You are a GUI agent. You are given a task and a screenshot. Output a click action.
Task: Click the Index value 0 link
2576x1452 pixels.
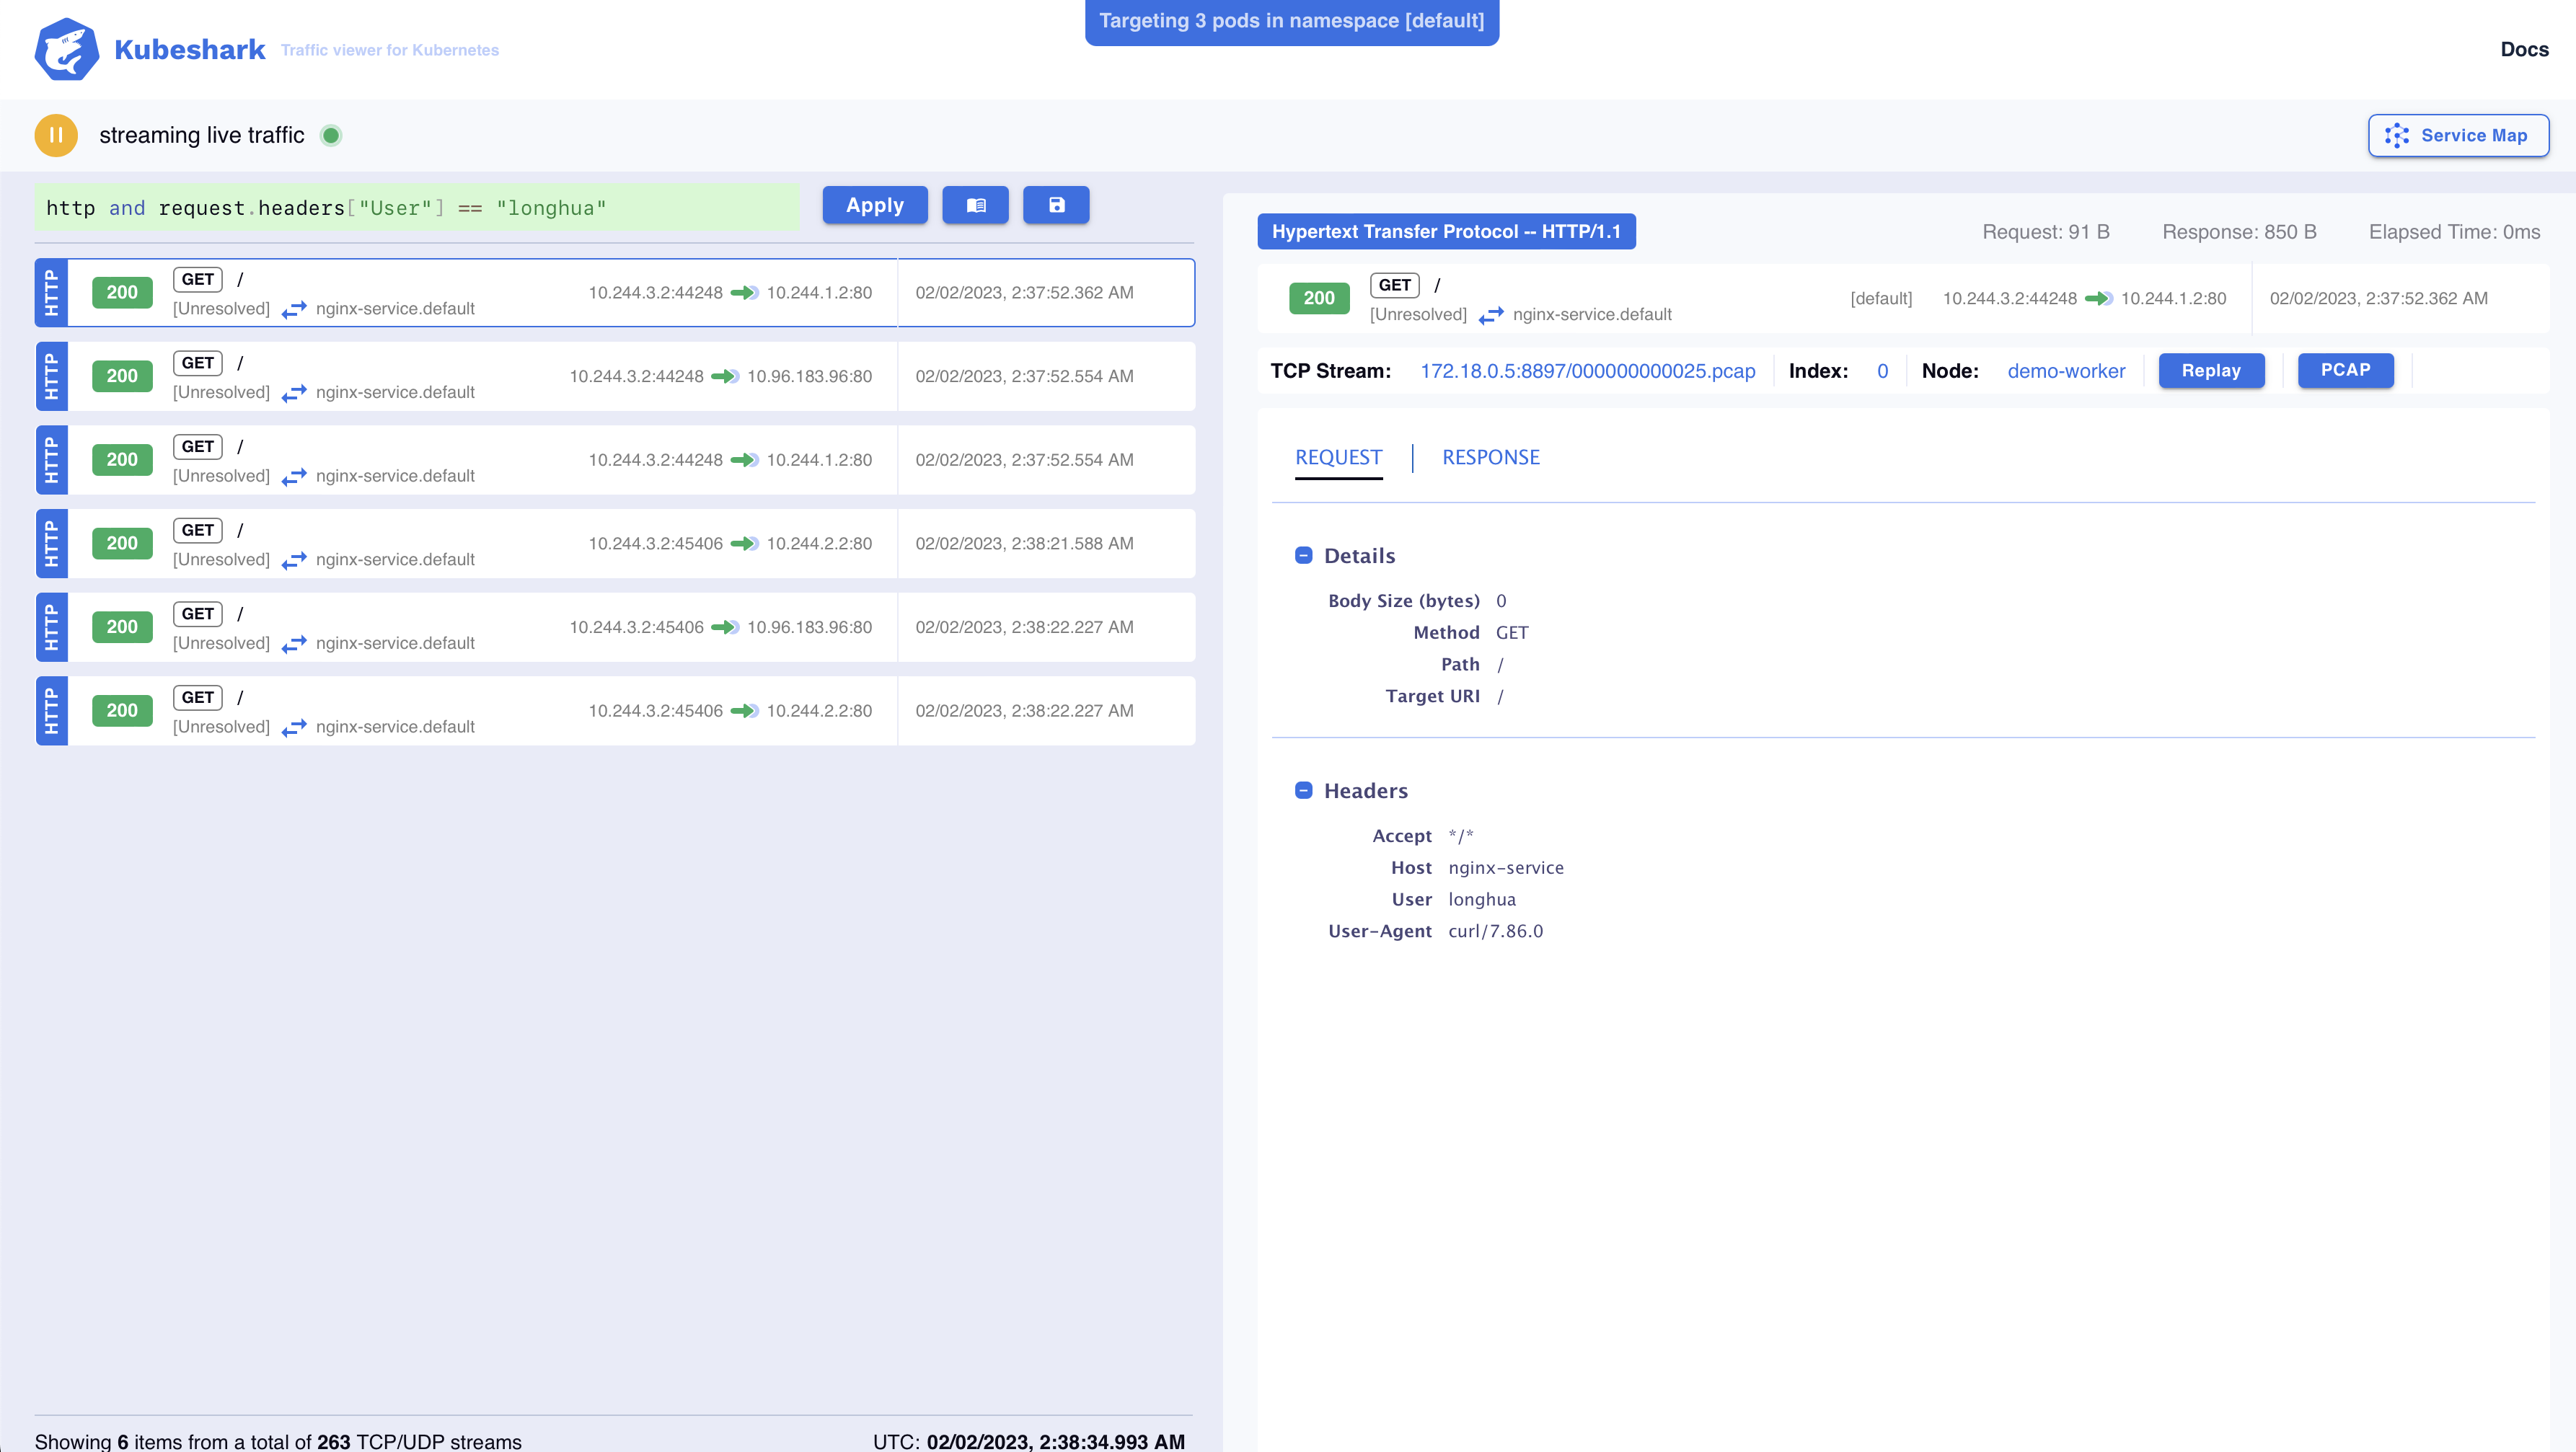(x=1882, y=371)
